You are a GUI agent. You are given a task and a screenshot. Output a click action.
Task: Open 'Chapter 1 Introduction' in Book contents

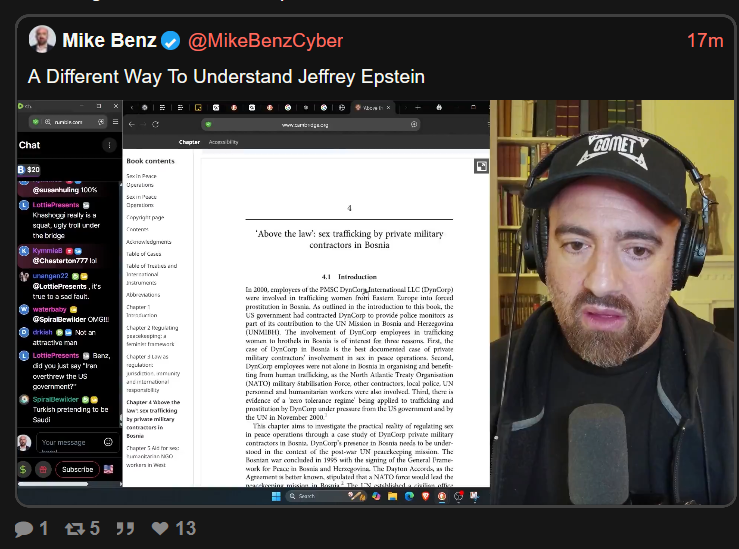pos(141,311)
